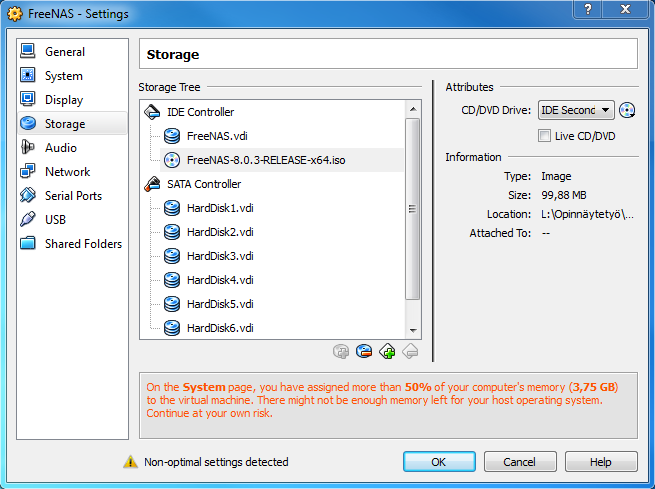Click the title bar question mark help button
The width and height of the screenshot is (655, 489).
point(588,9)
